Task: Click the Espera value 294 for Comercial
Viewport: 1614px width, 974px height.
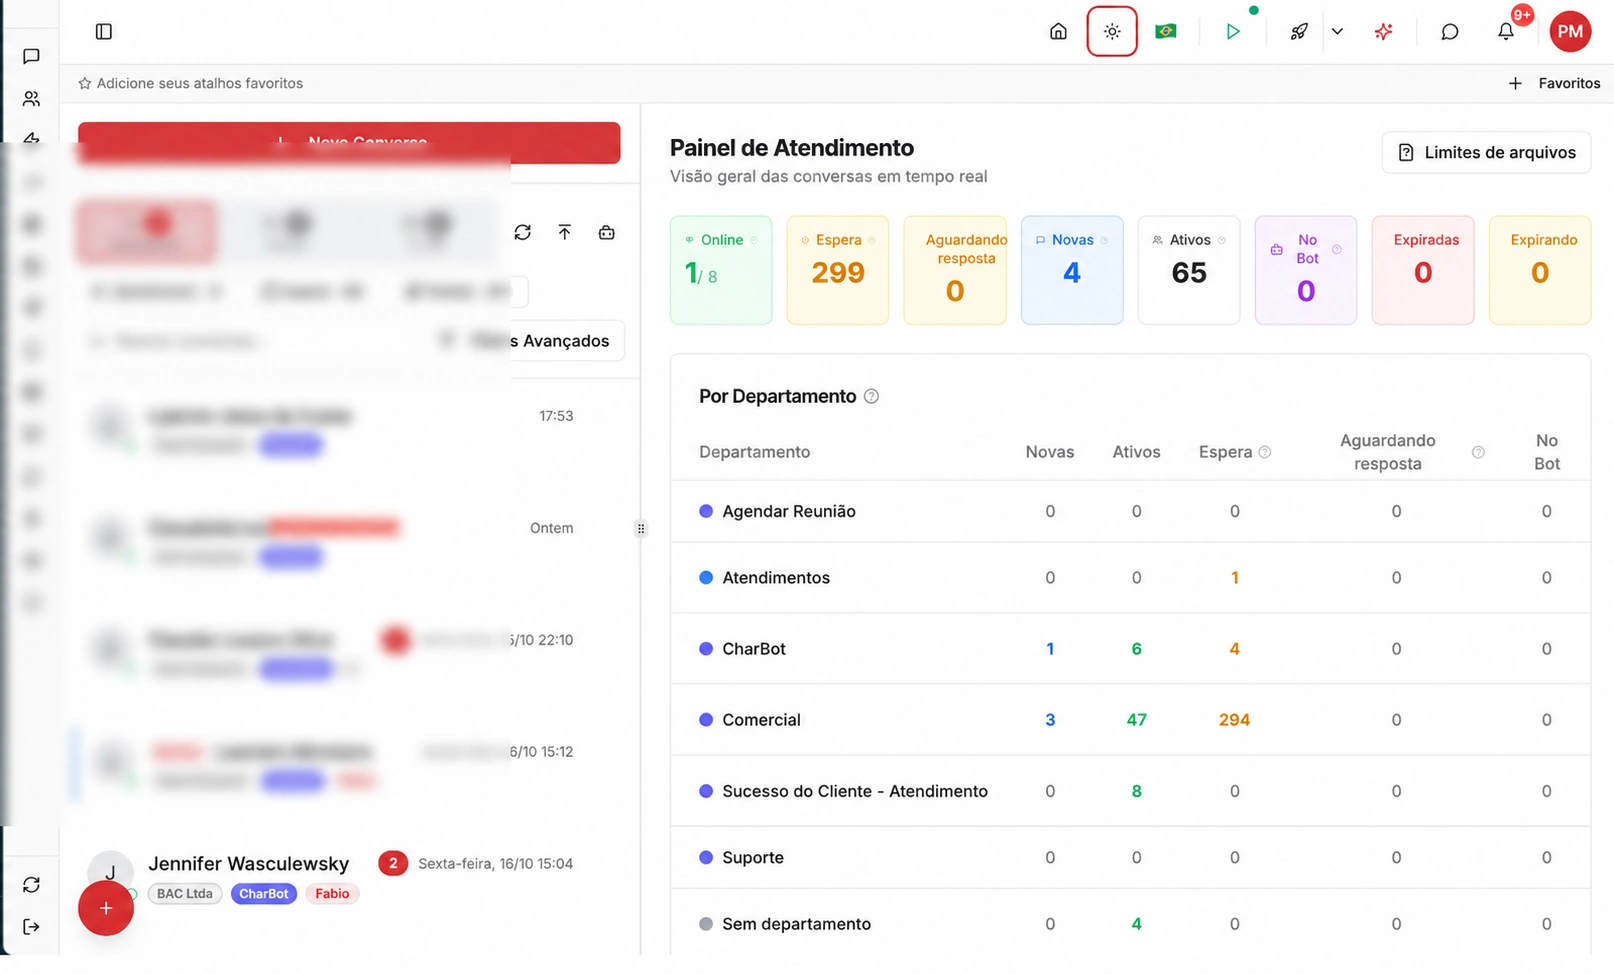Action: pyautogui.click(x=1234, y=720)
